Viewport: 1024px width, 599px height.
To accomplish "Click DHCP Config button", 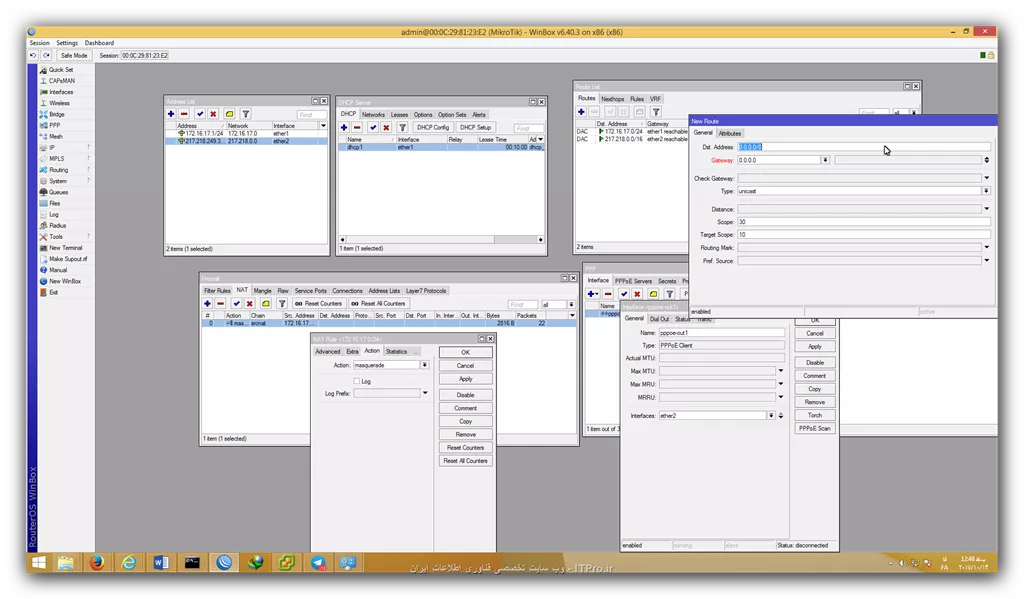I will click(x=433, y=127).
